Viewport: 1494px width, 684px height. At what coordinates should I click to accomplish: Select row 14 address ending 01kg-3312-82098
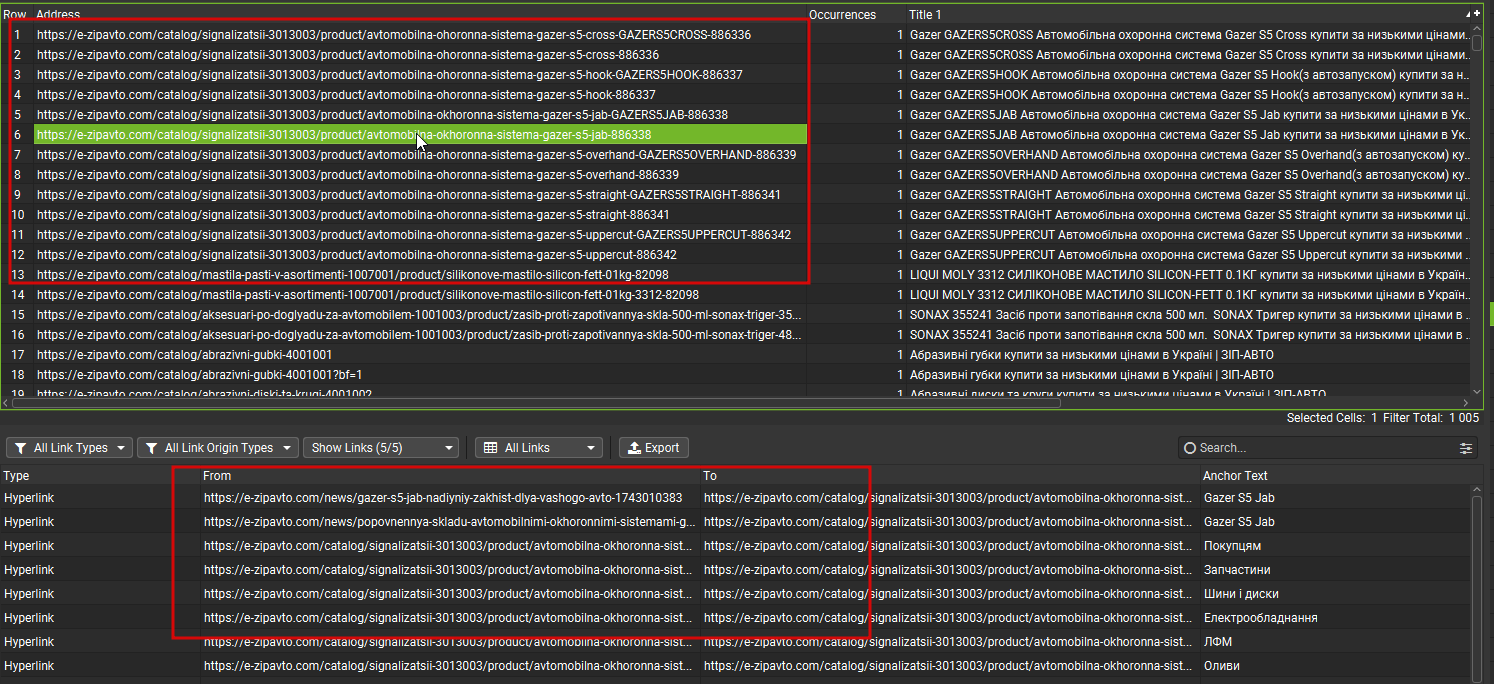[x=368, y=294]
